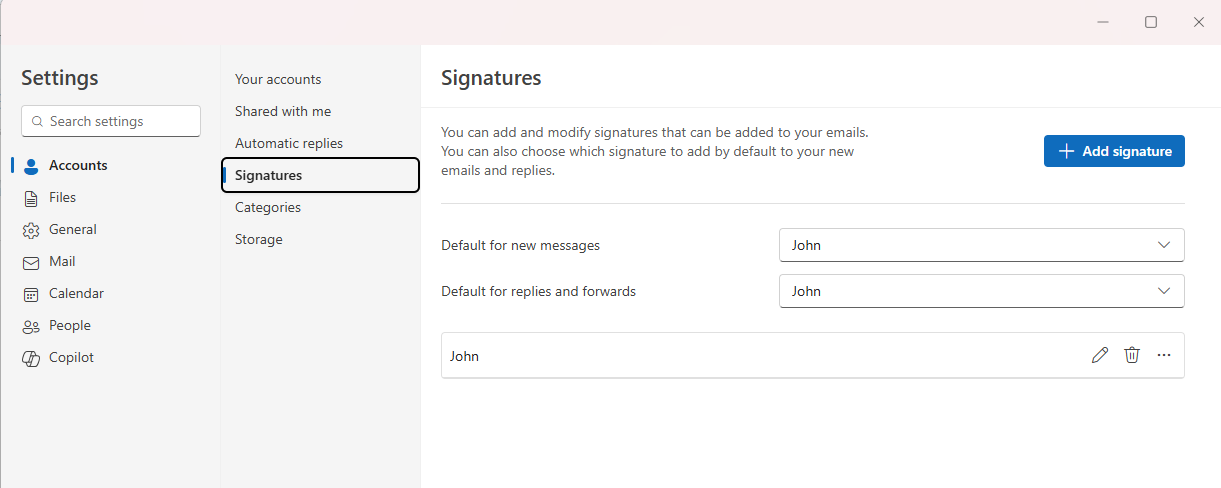Click the trash delete icon for John signature
This screenshot has height=488, width=1221.
tap(1132, 355)
